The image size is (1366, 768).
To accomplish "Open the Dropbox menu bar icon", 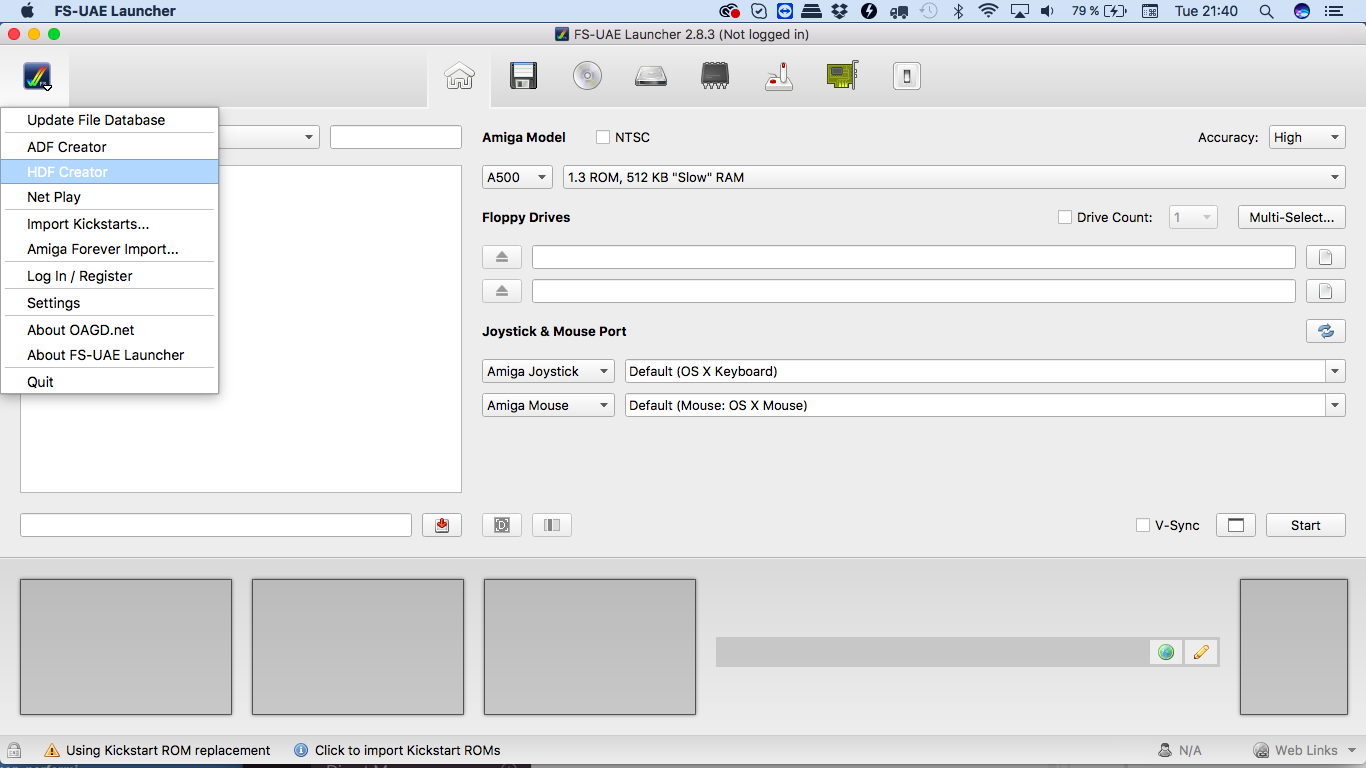I will click(839, 11).
